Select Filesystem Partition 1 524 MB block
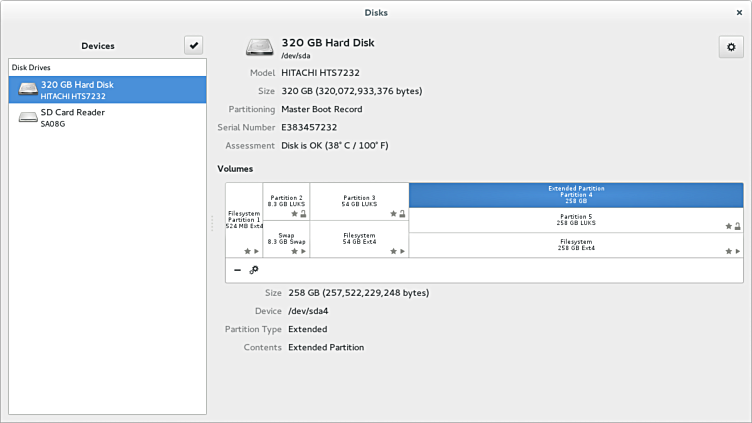This screenshot has width=752, height=423. 244,220
